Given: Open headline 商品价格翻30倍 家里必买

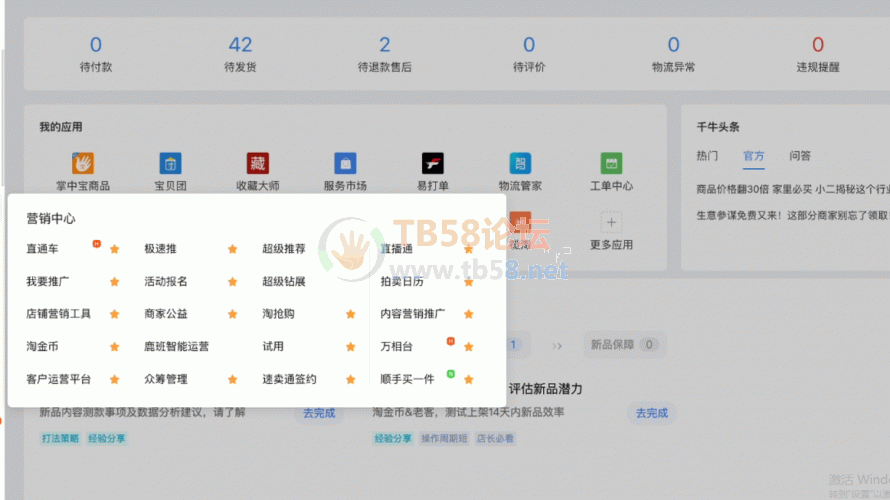Looking at the screenshot, I should tap(793, 189).
